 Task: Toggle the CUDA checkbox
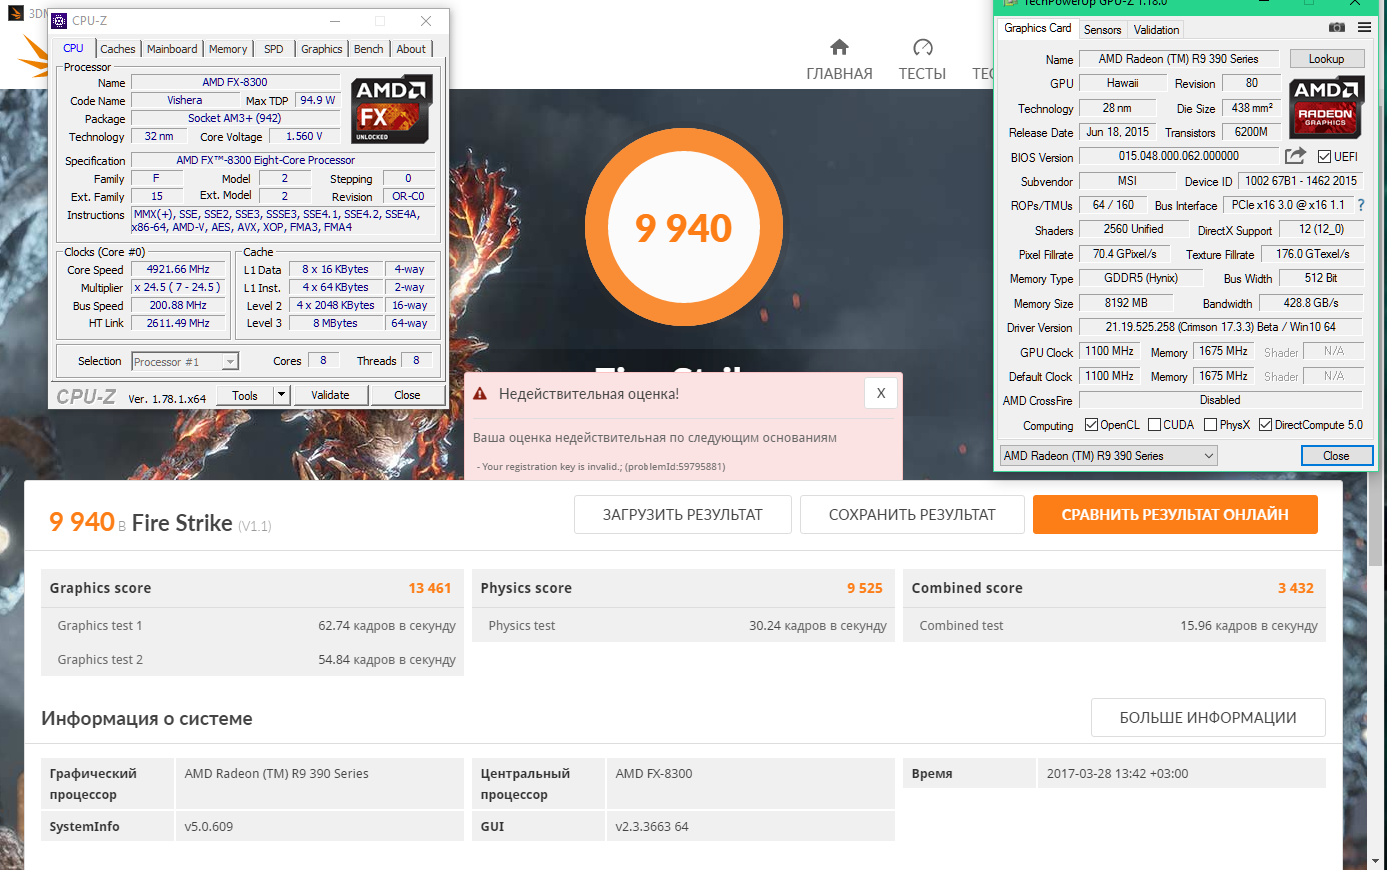pyautogui.click(x=1155, y=425)
